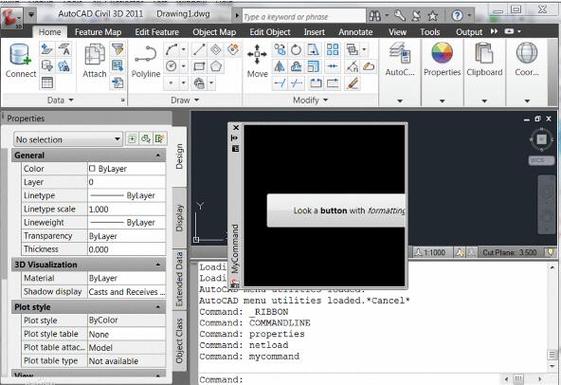The height and width of the screenshot is (385, 561).
Task: Select the Attach drawing icon
Action: point(94,61)
